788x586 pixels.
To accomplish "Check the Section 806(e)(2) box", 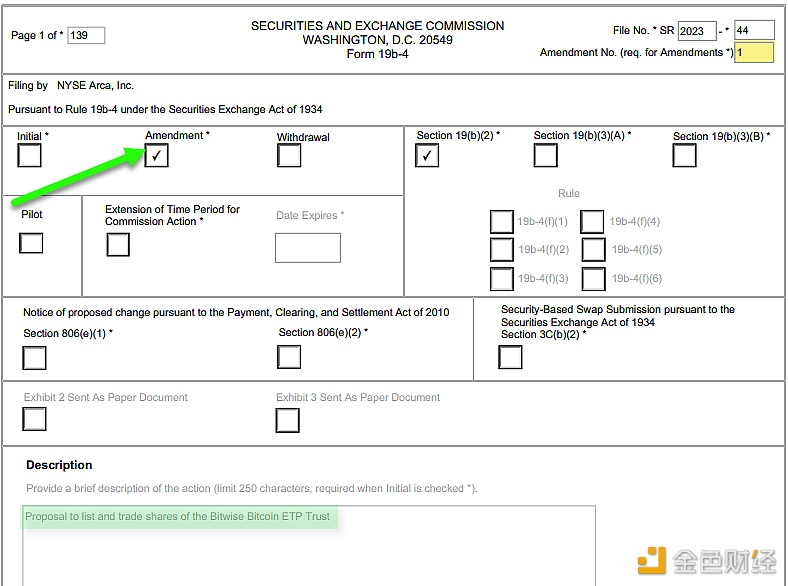I will [289, 357].
